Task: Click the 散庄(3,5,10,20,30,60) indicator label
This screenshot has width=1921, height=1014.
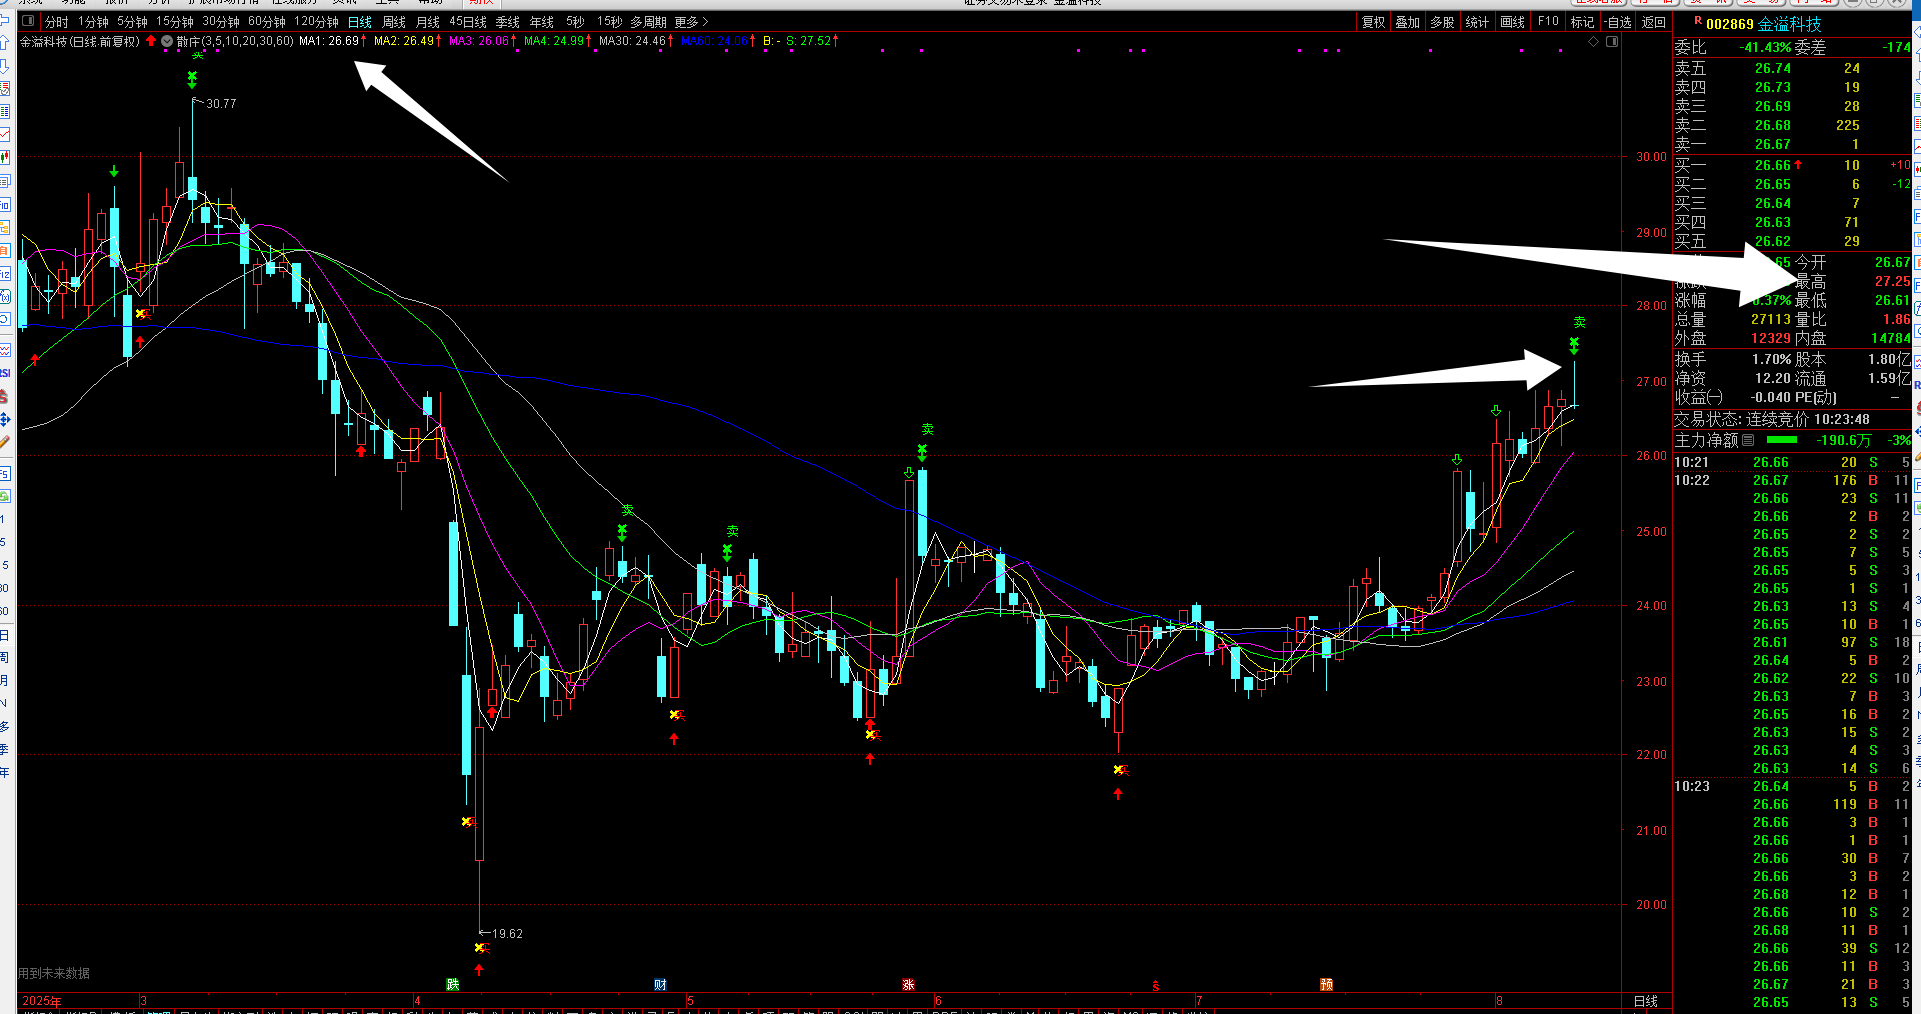Action: (235, 41)
